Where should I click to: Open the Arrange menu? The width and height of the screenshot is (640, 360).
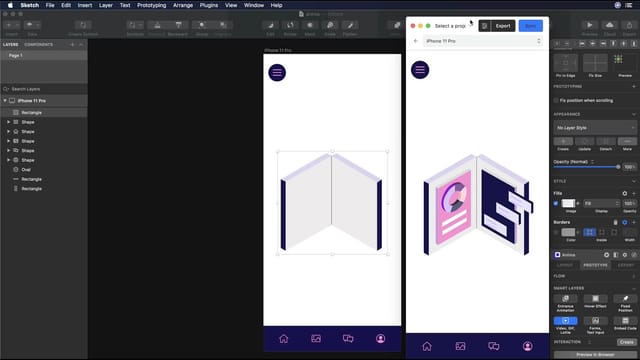(x=183, y=5)
